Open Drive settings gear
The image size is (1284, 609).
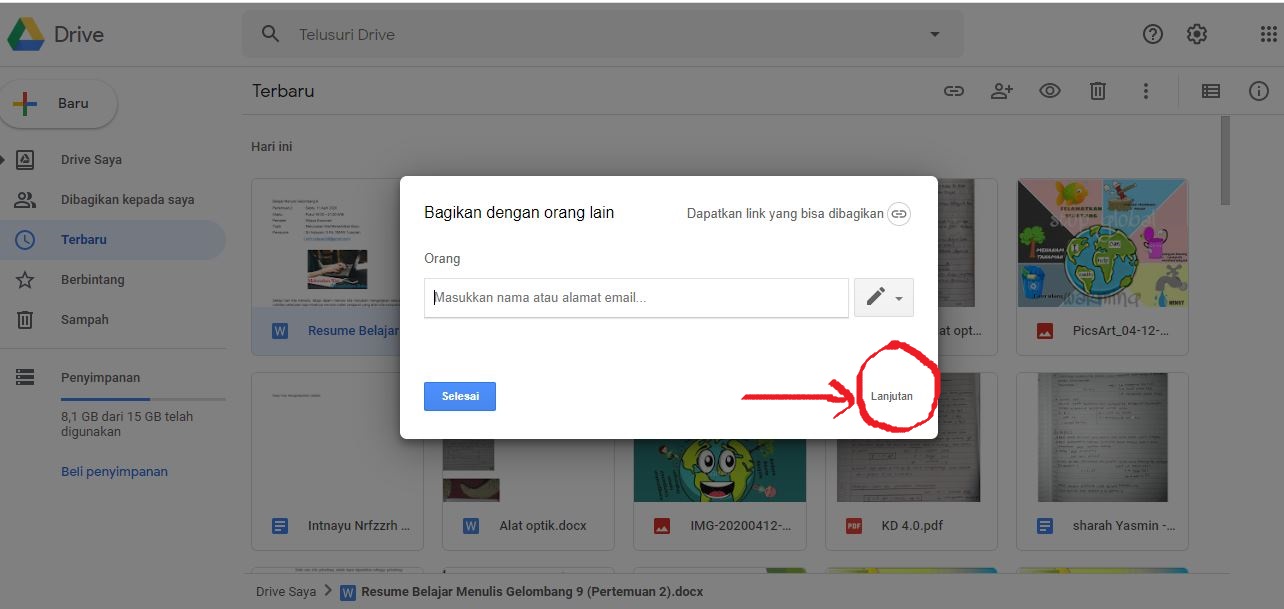pyautogui.click(x=1196, y=33)
